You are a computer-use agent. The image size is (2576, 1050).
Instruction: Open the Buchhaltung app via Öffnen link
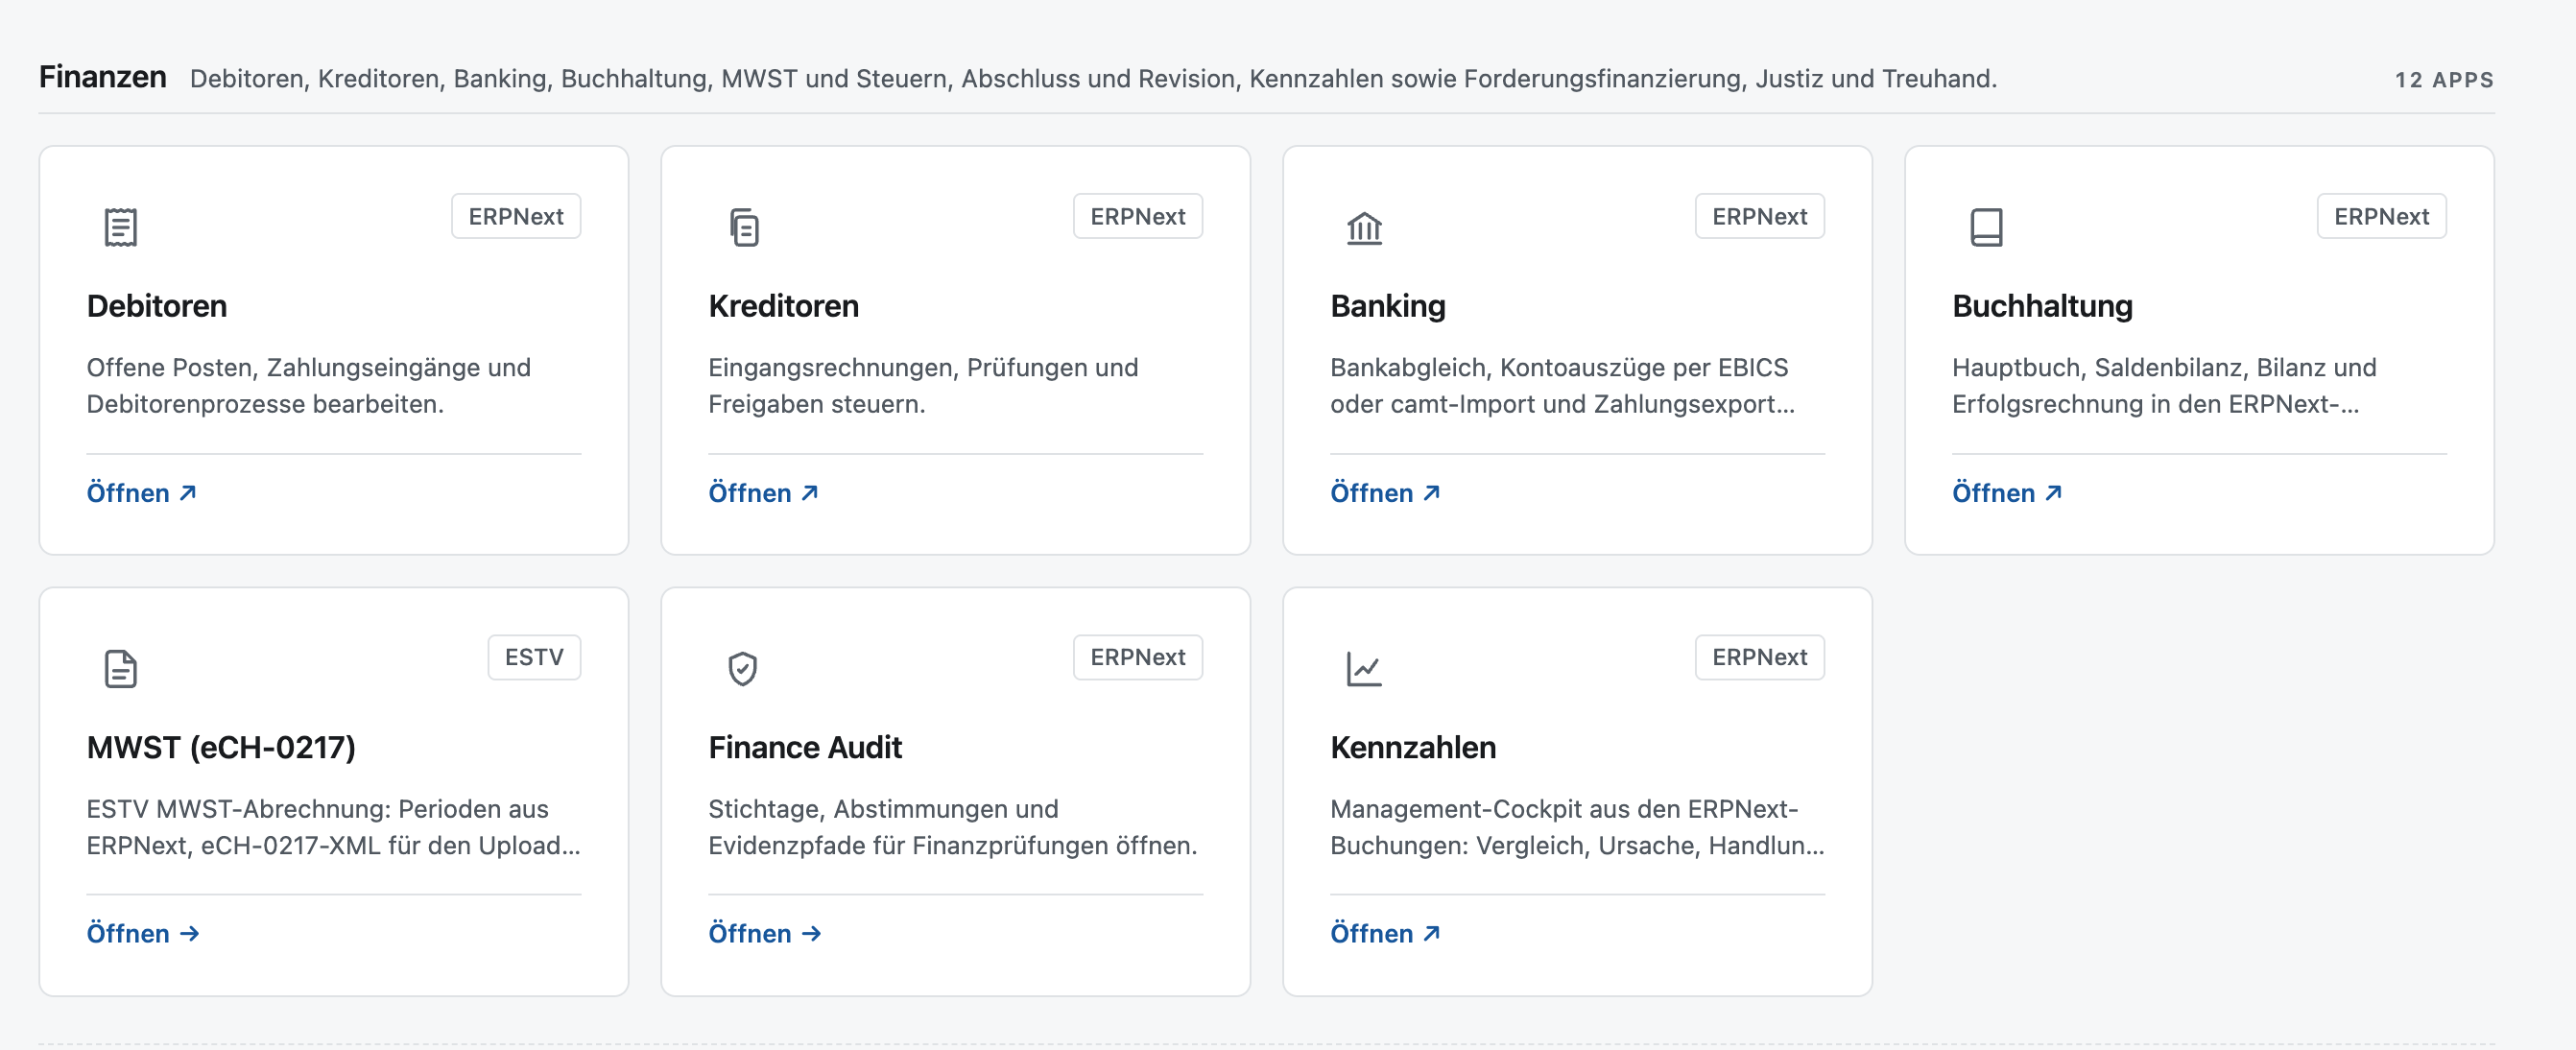2007,493
